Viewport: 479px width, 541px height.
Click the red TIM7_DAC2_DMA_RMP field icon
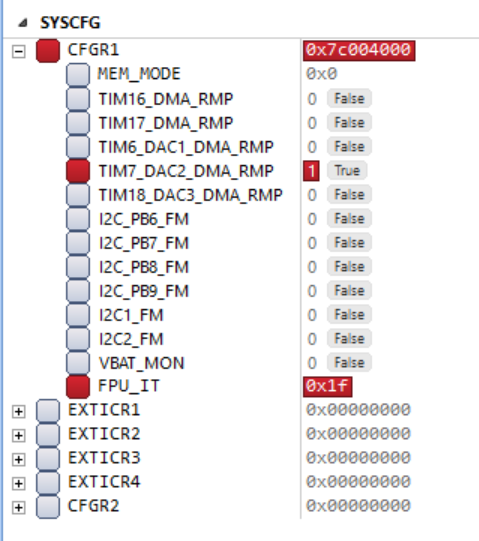(x=78, y=171)
